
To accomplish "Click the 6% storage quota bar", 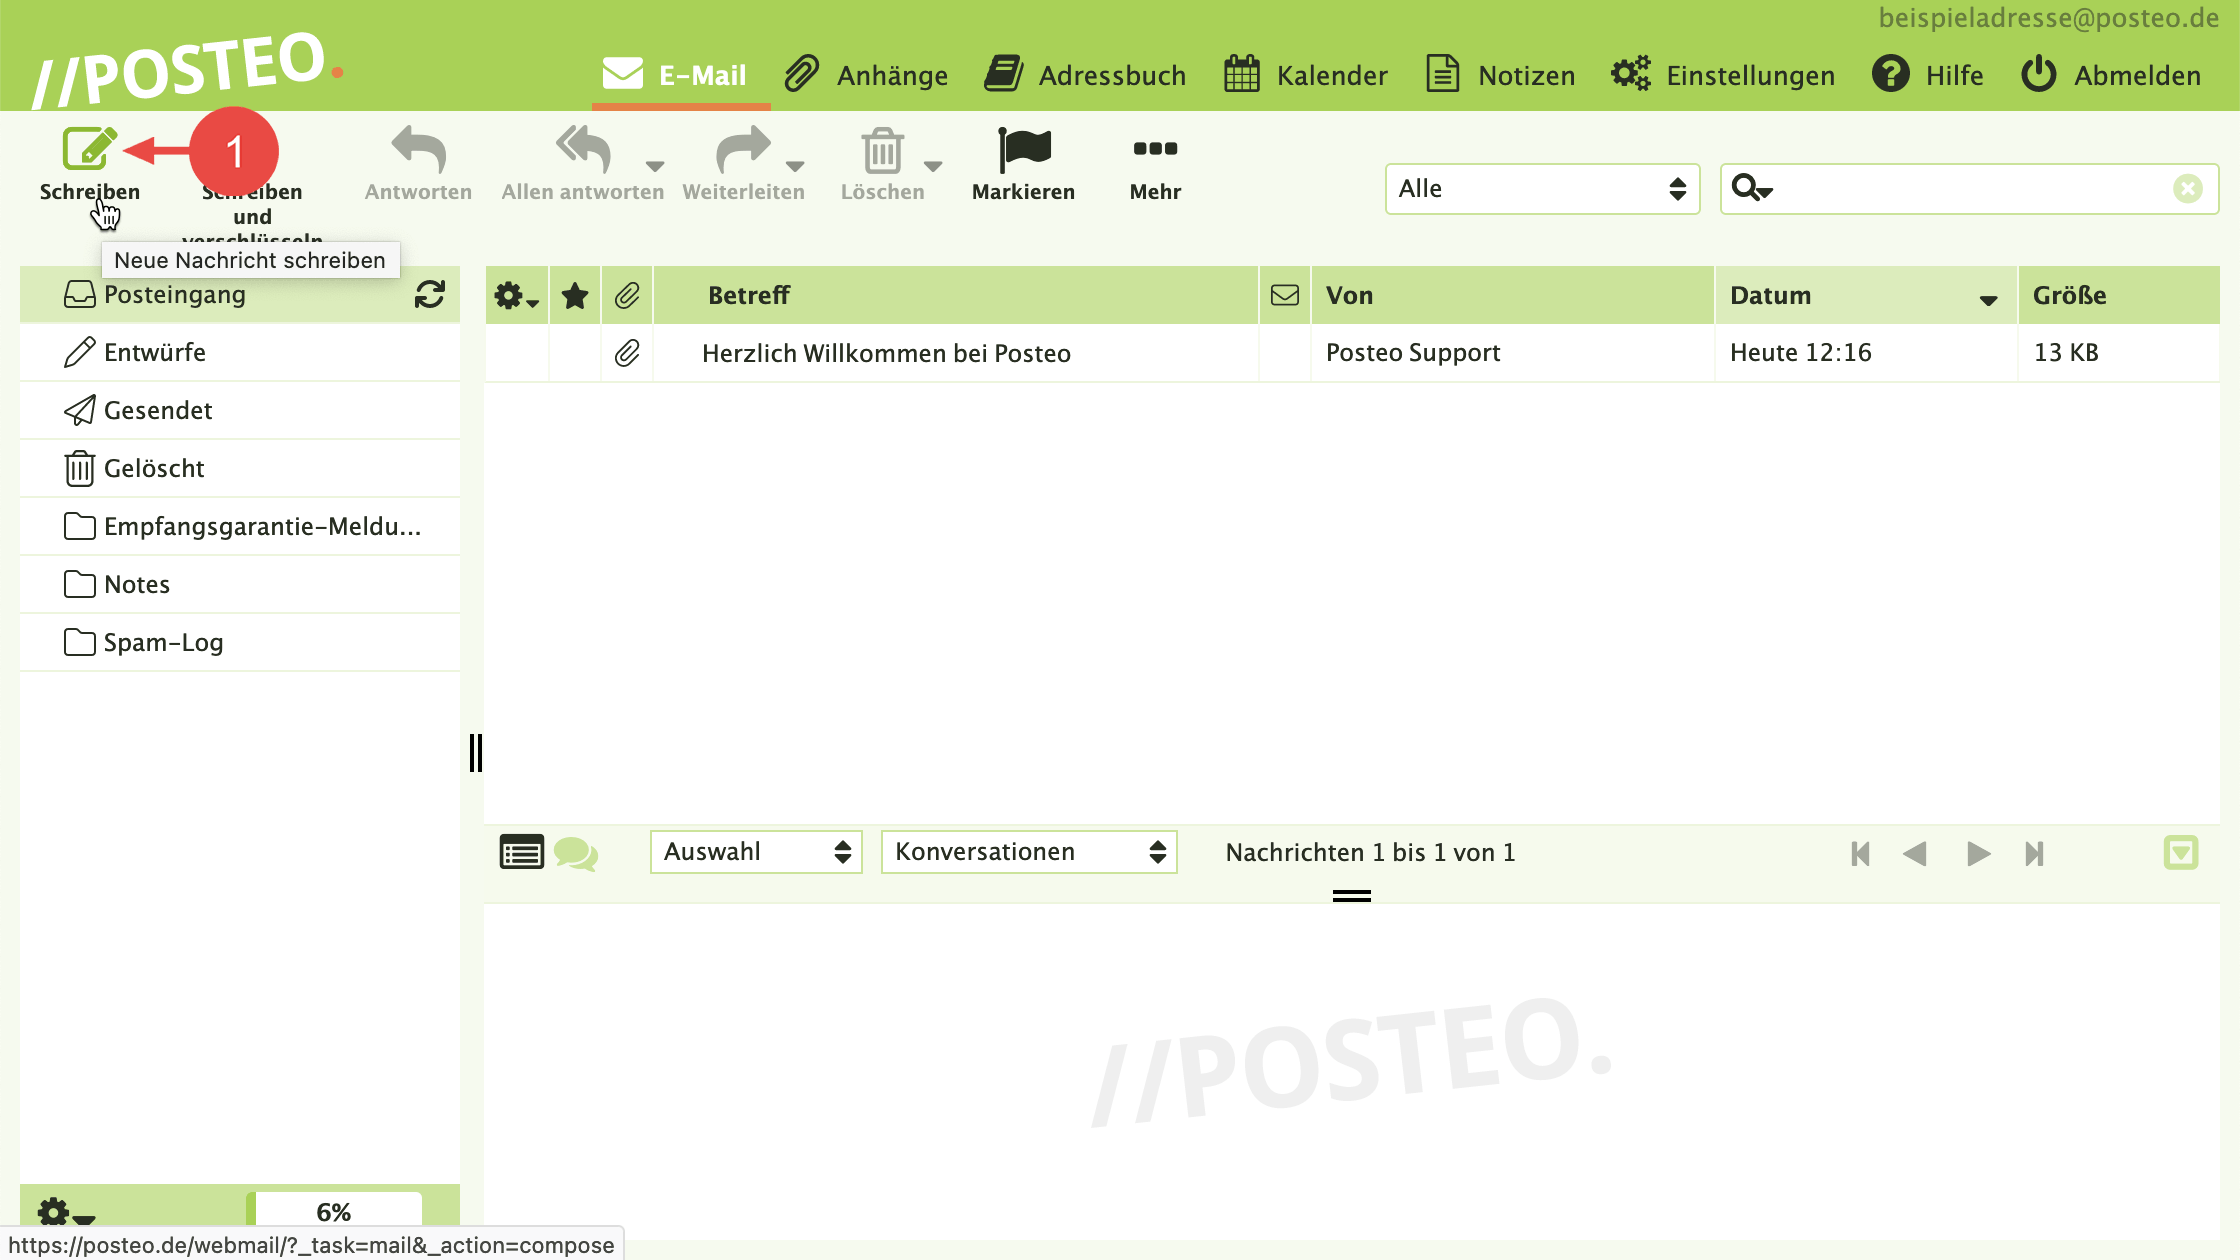I will point(335,1211).
